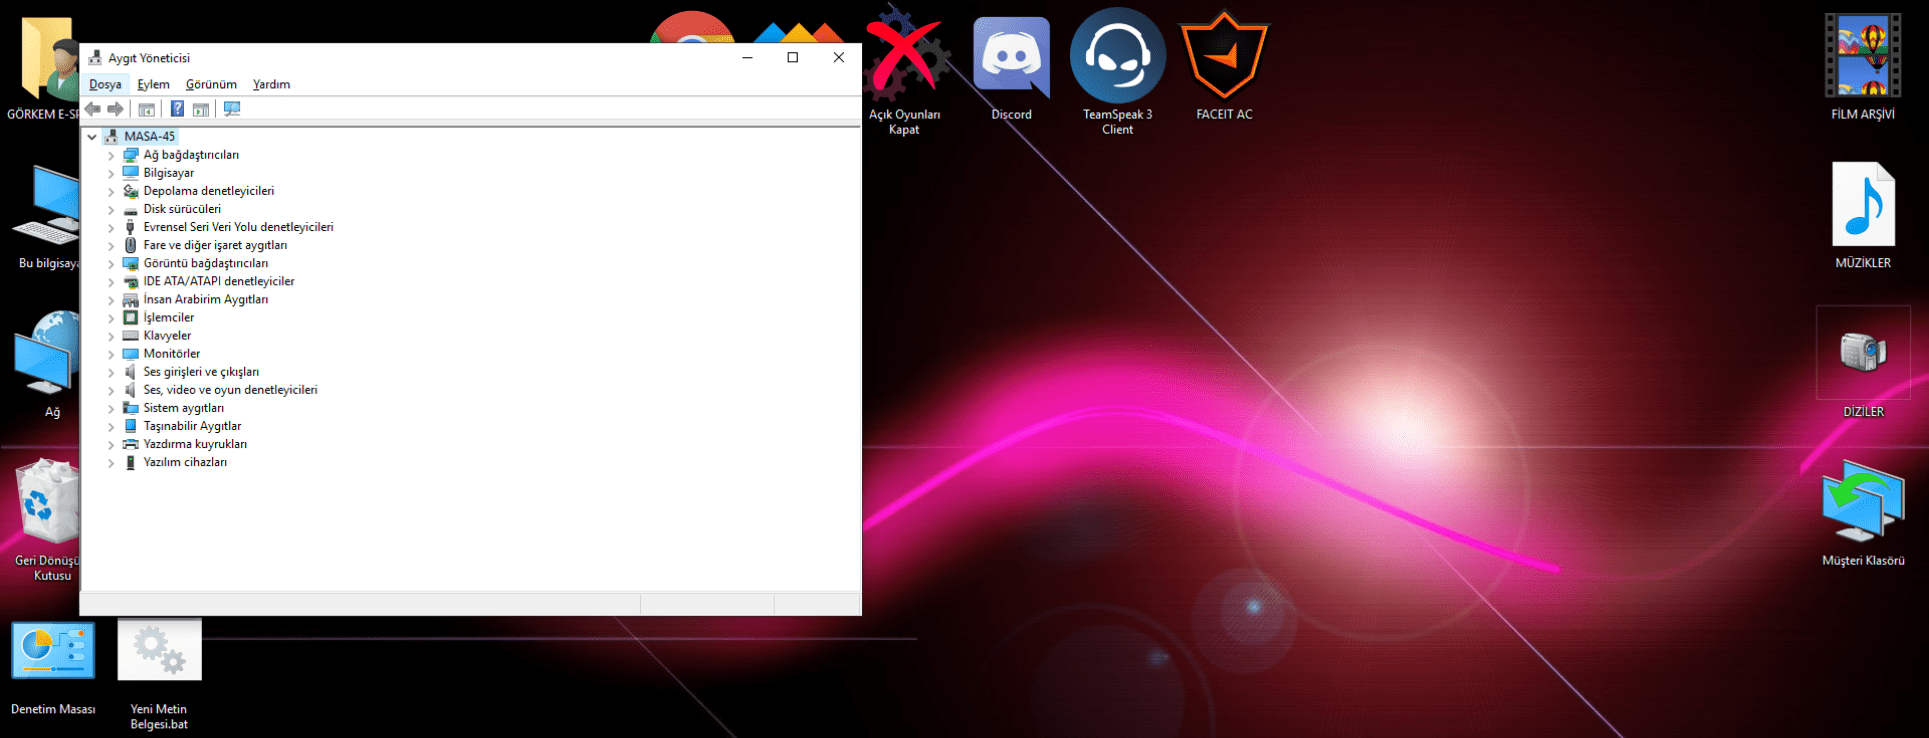Expand Evrensel Seri Veri Yolu denetleyicileri
Viewport: 1929px width, 738px height.
[111, 228]
